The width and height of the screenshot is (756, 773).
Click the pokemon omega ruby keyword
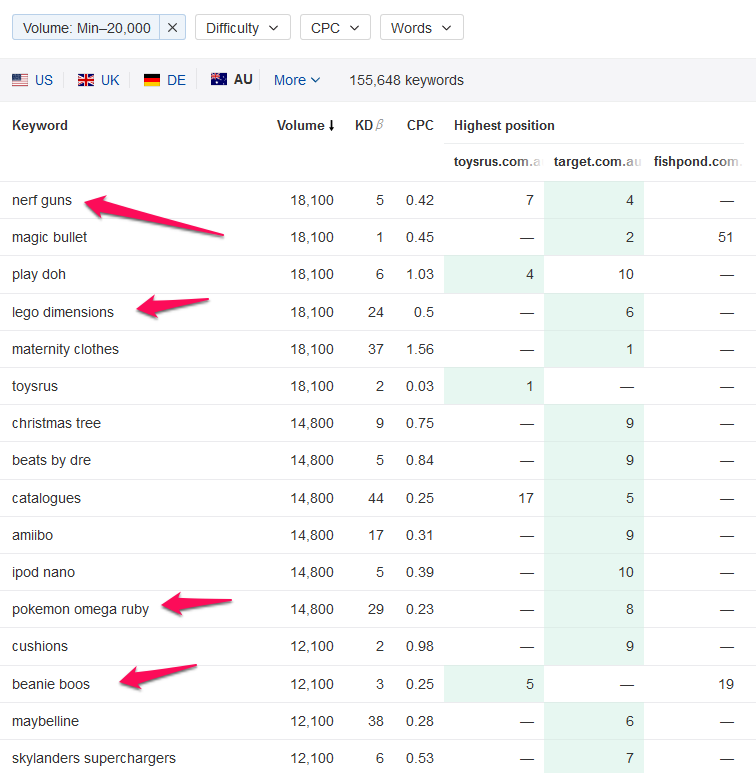(80, 609)
